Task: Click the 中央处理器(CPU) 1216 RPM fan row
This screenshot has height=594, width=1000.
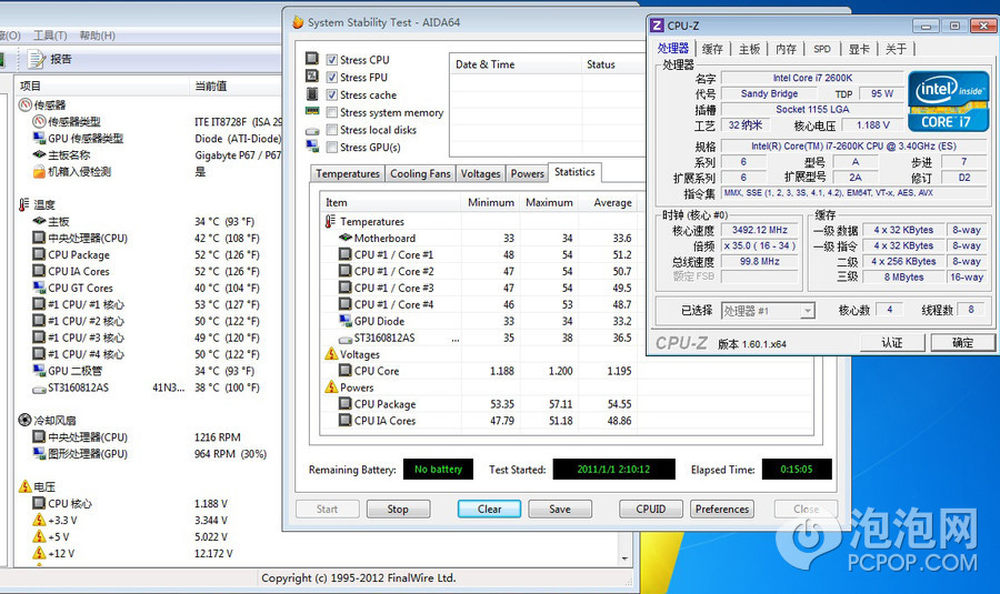Action: (x=148, y=437)
